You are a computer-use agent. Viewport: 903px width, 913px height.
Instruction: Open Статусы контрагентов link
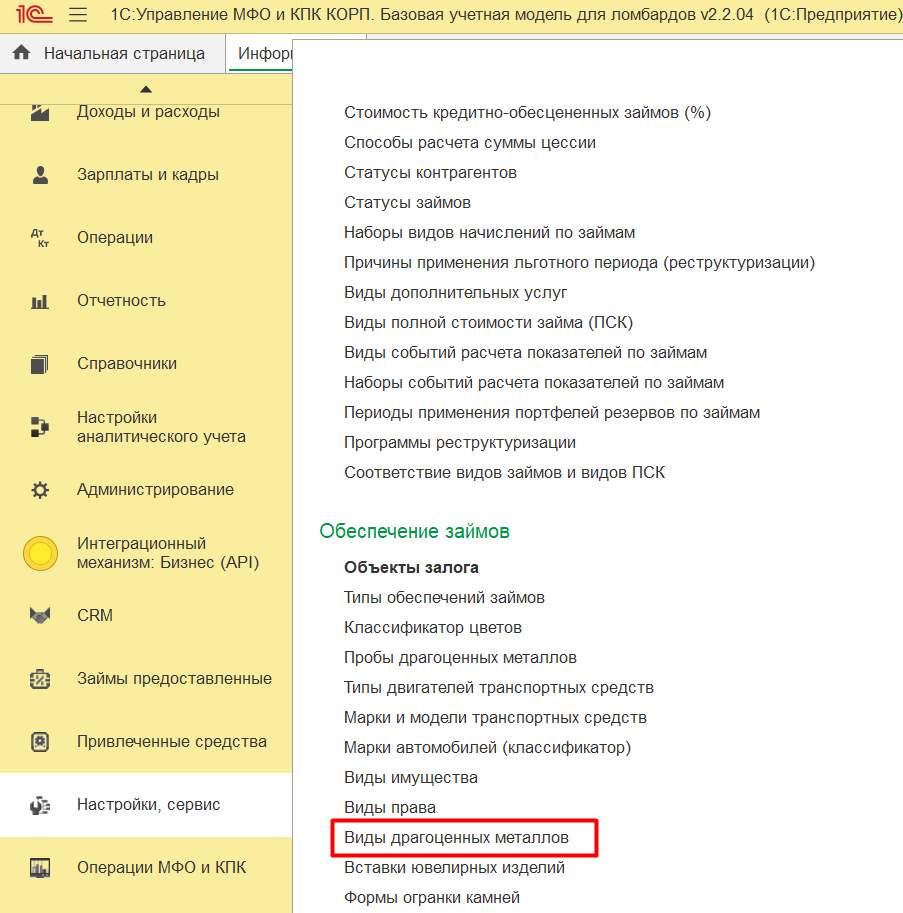click(x=430, y=172)
